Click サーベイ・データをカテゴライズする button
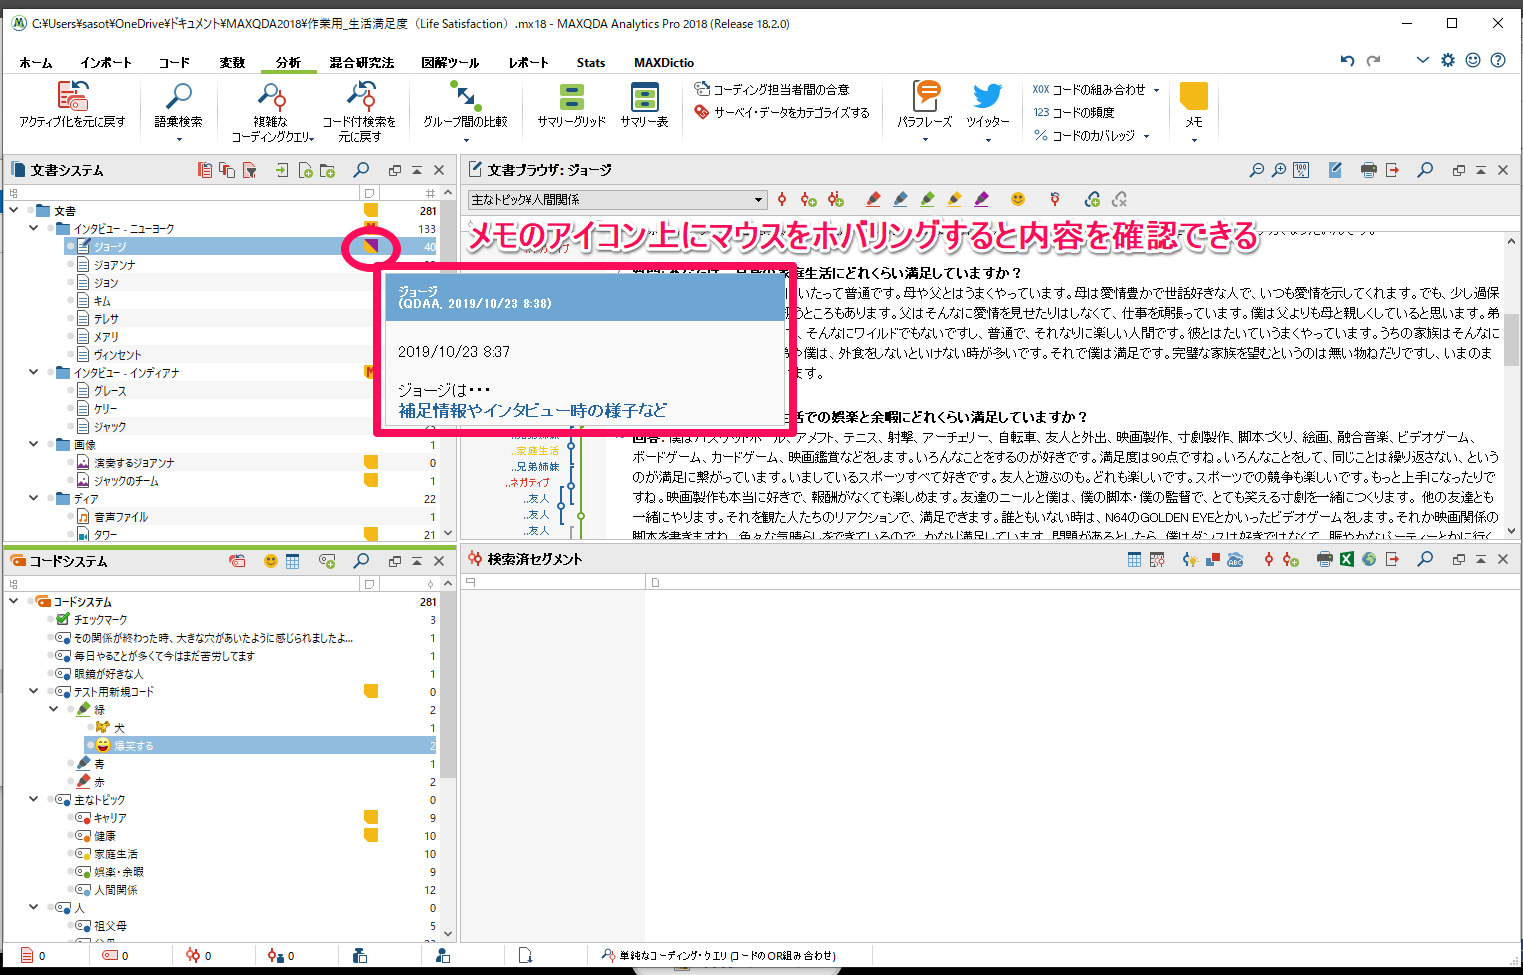Screen dimensions: 1523x975 782,113
